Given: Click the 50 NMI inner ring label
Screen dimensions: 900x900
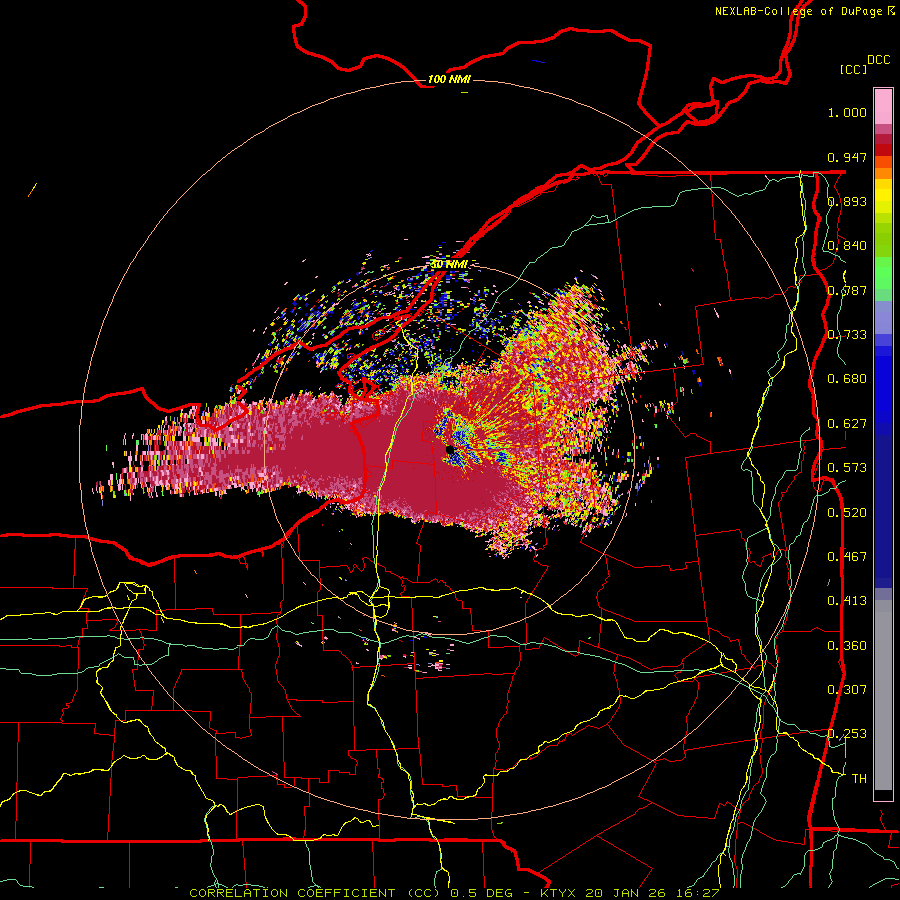Looking at the screenshot, I should [x=449, y=265].
